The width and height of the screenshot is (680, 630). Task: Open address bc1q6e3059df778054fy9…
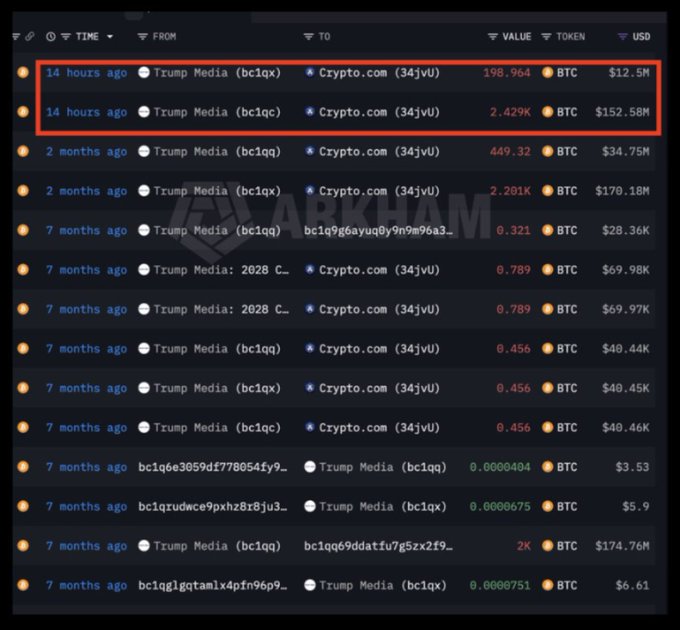212,467
